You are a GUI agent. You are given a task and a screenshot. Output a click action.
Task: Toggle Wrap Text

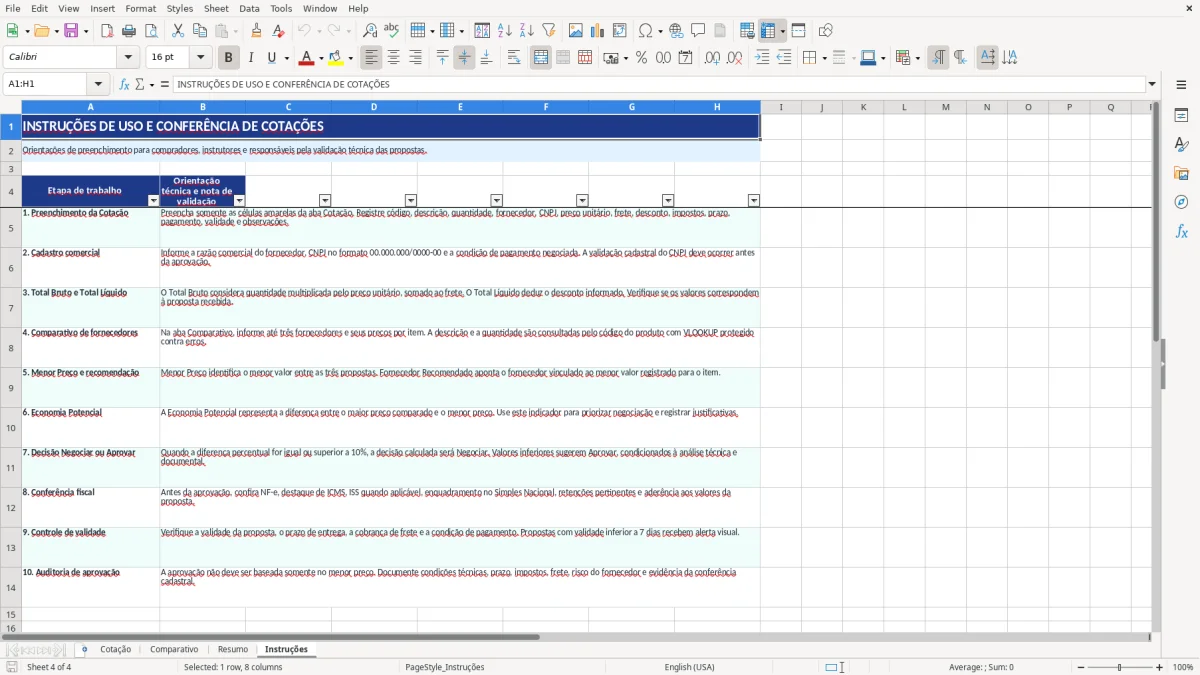pos(514,58)
